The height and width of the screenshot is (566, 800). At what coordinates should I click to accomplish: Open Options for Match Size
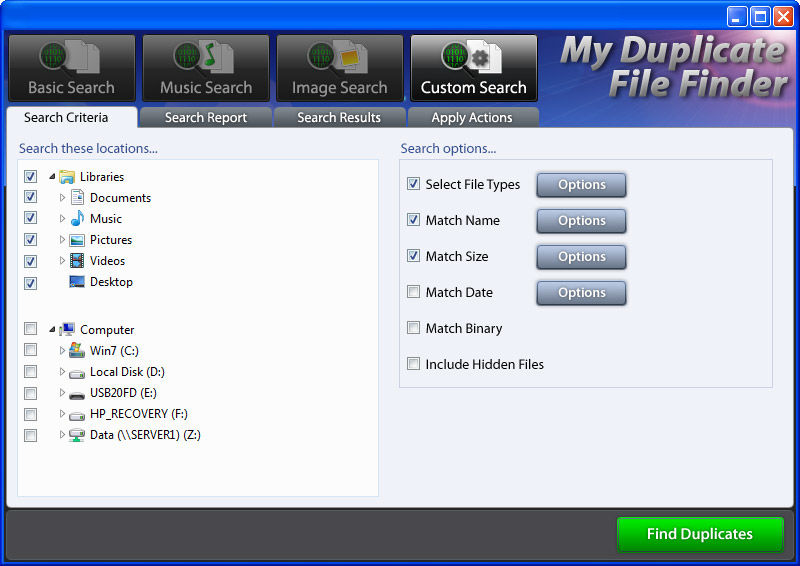pyautogui.click(x=581, y=257)
